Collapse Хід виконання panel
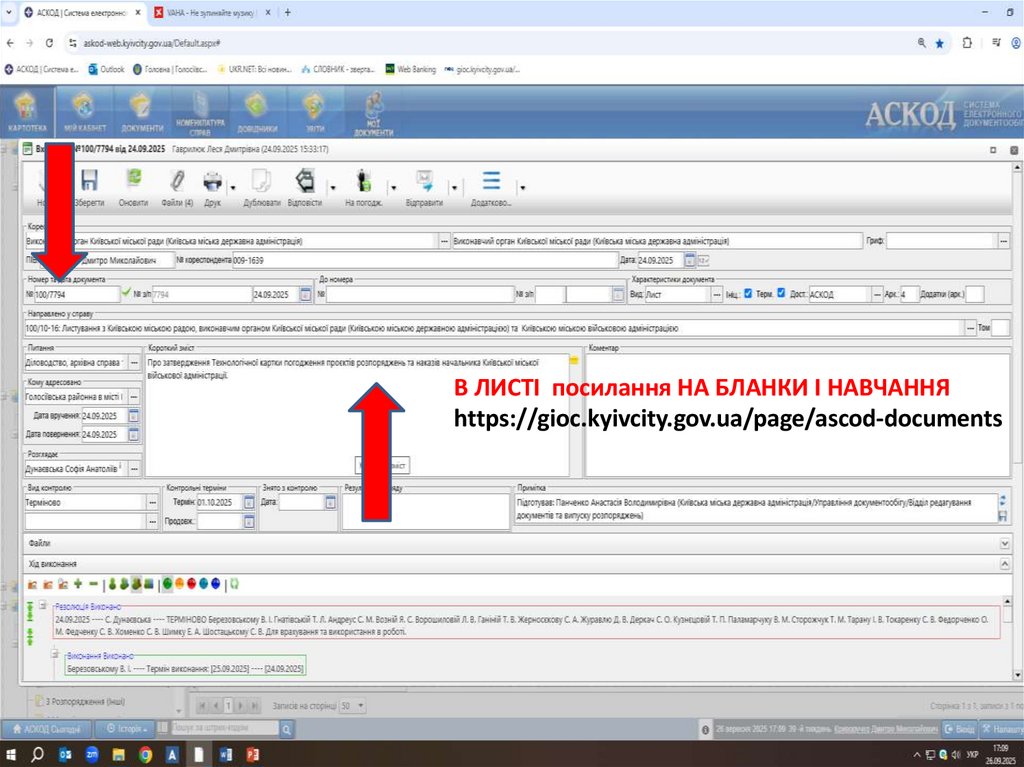The image size is (1024, 767). click(x=1005, y=563)
